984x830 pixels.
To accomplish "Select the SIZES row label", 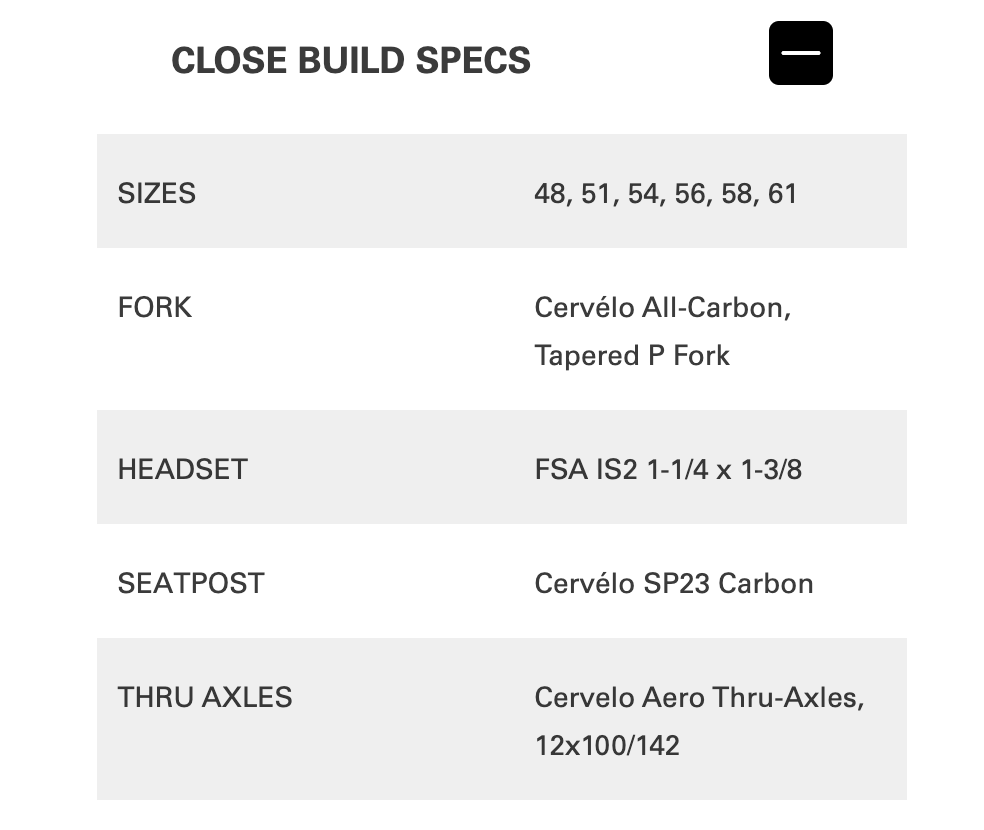I will (x=157, y=193).
